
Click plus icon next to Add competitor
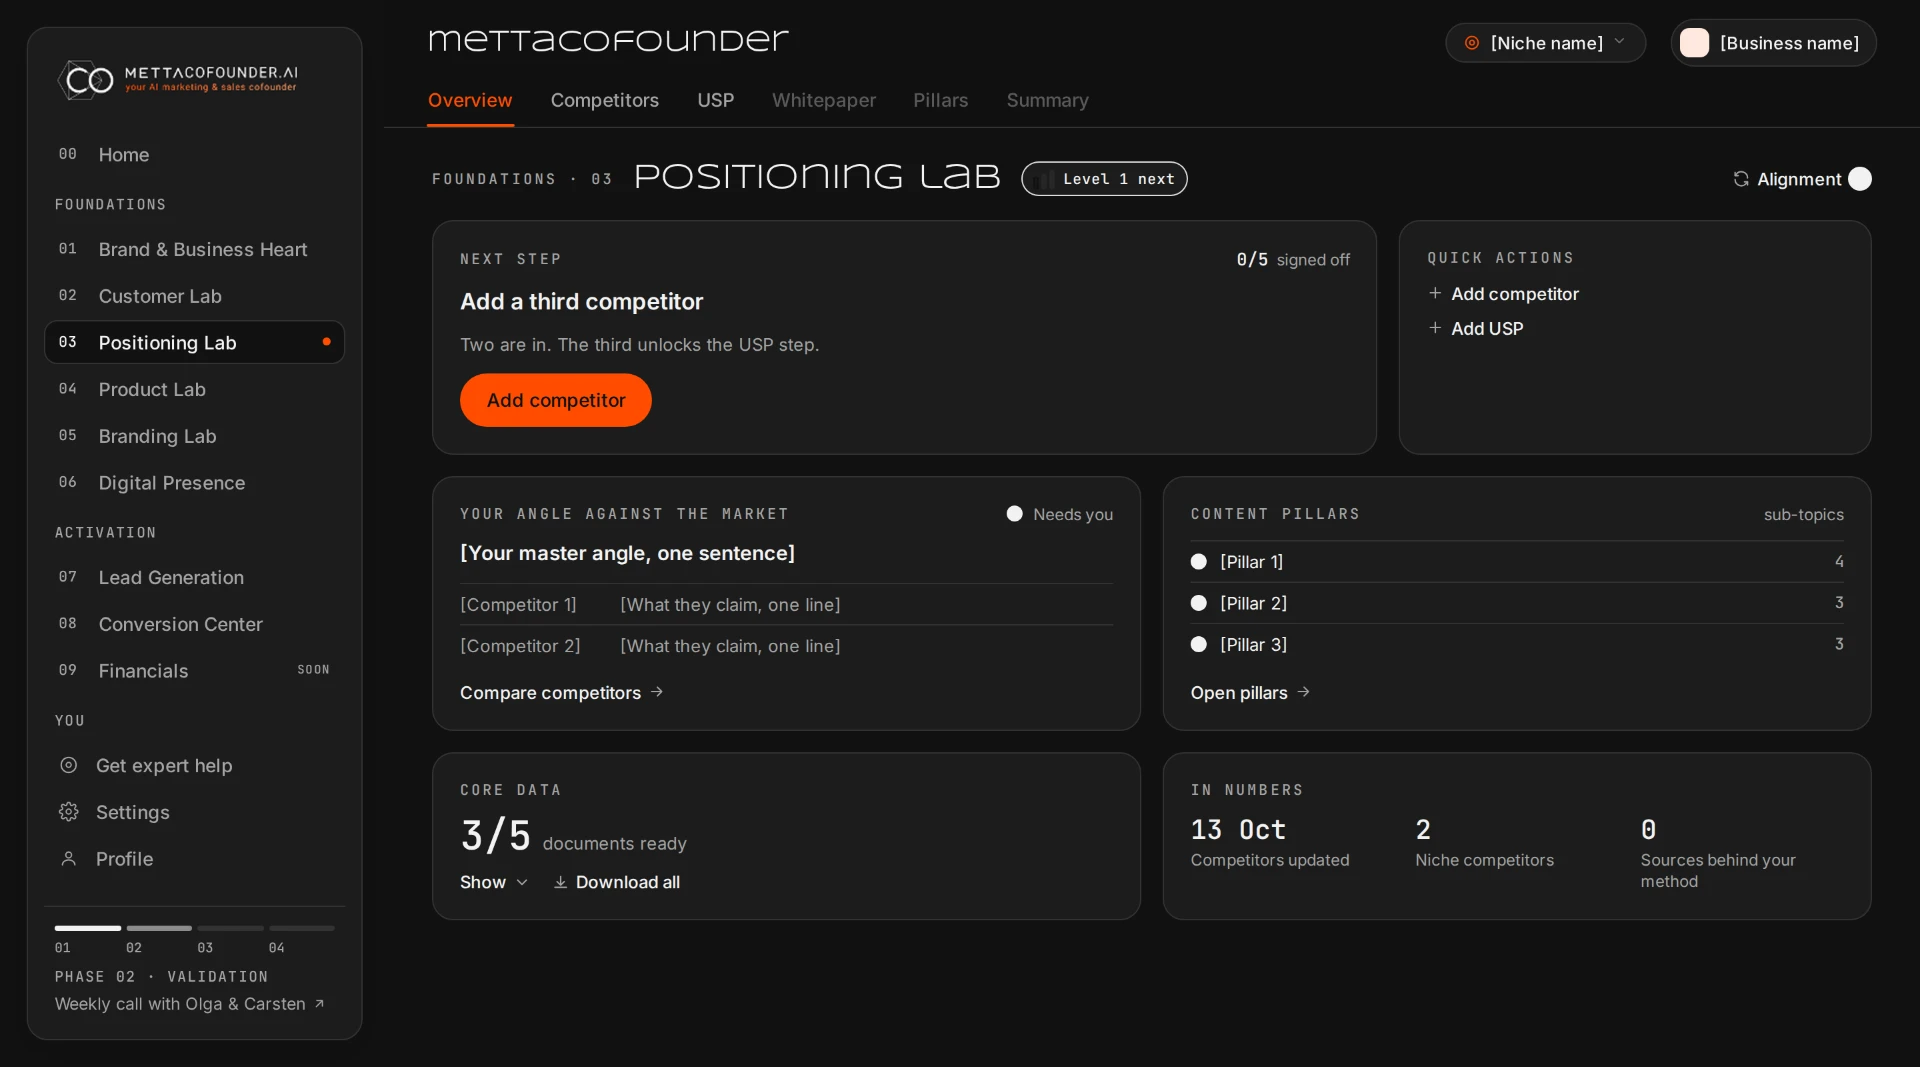[x=1435, y=293]
